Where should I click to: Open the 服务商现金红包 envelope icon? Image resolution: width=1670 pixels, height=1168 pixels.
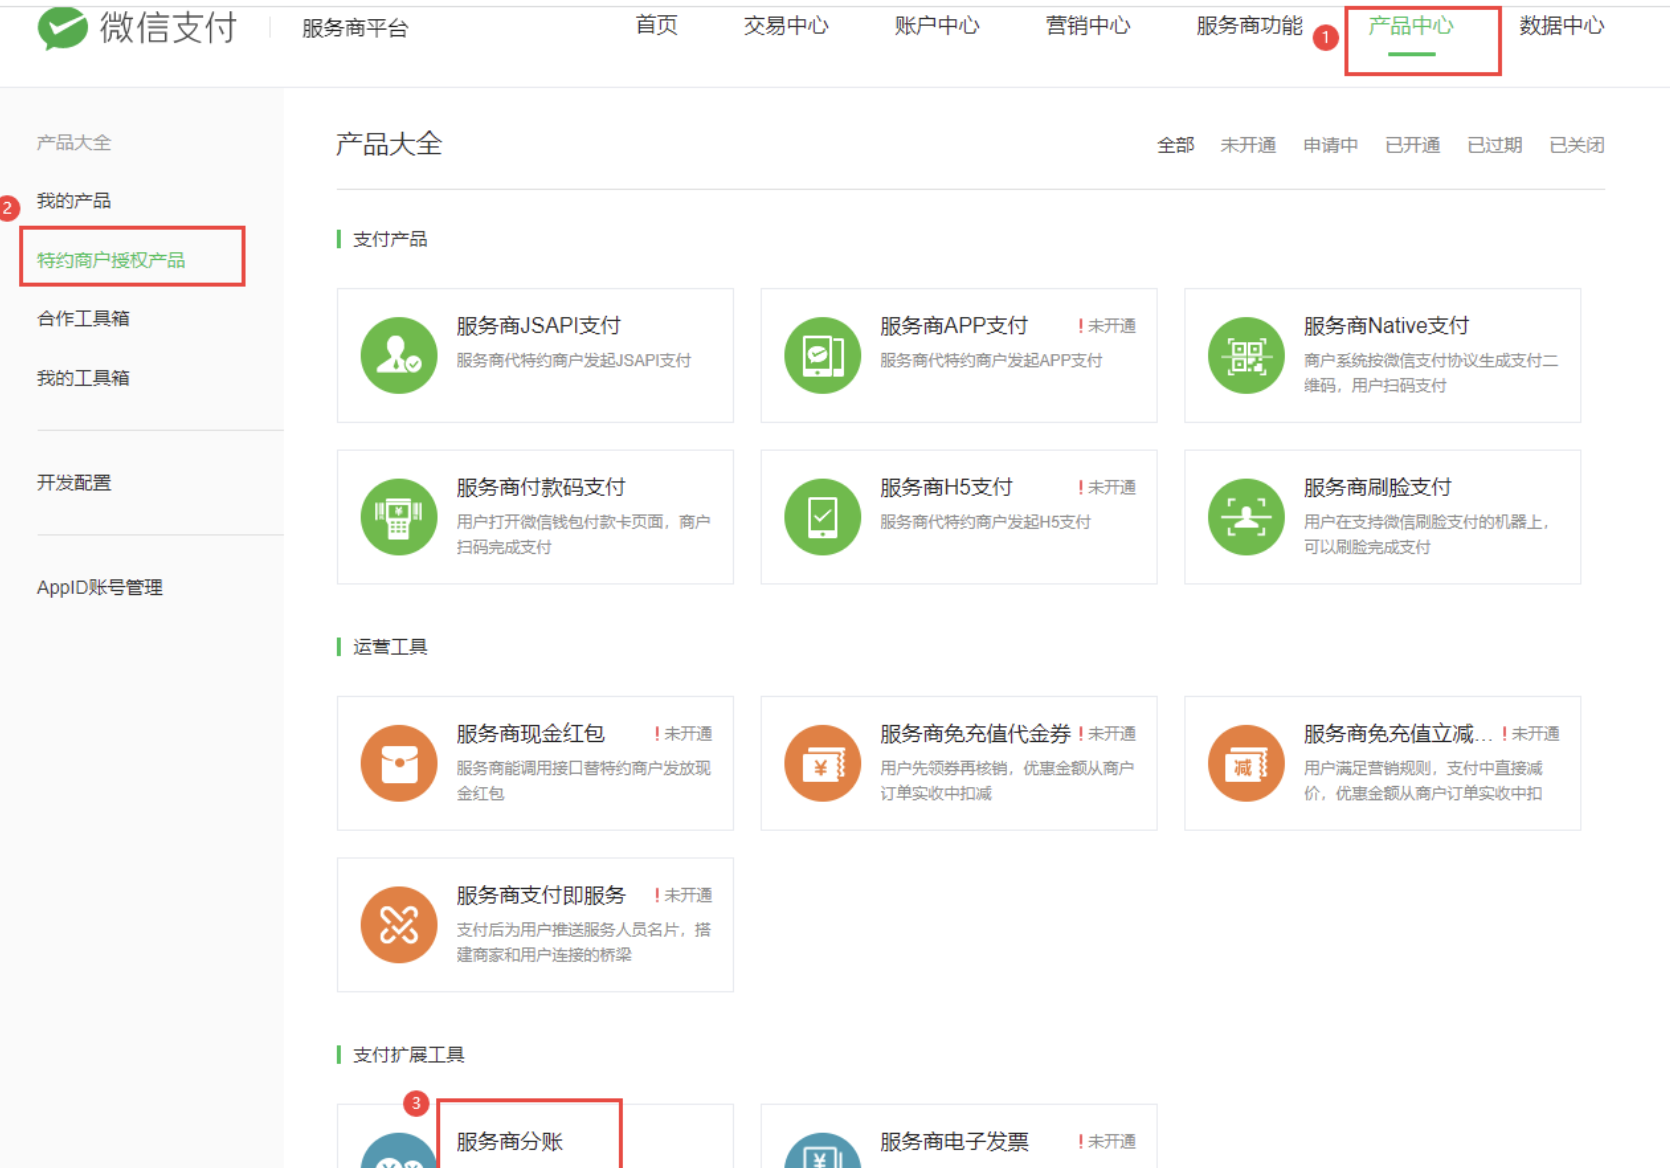pyautogui.click(x=399, y=764)
